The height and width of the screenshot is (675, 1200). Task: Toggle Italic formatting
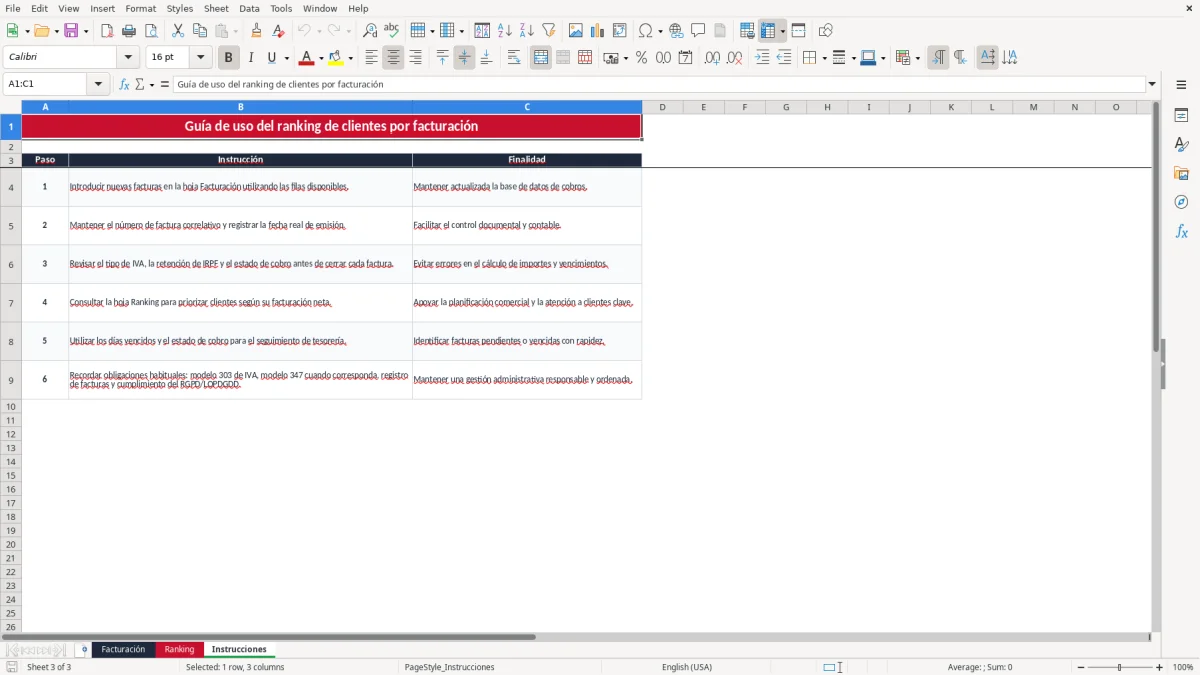[x=251, y=58]
